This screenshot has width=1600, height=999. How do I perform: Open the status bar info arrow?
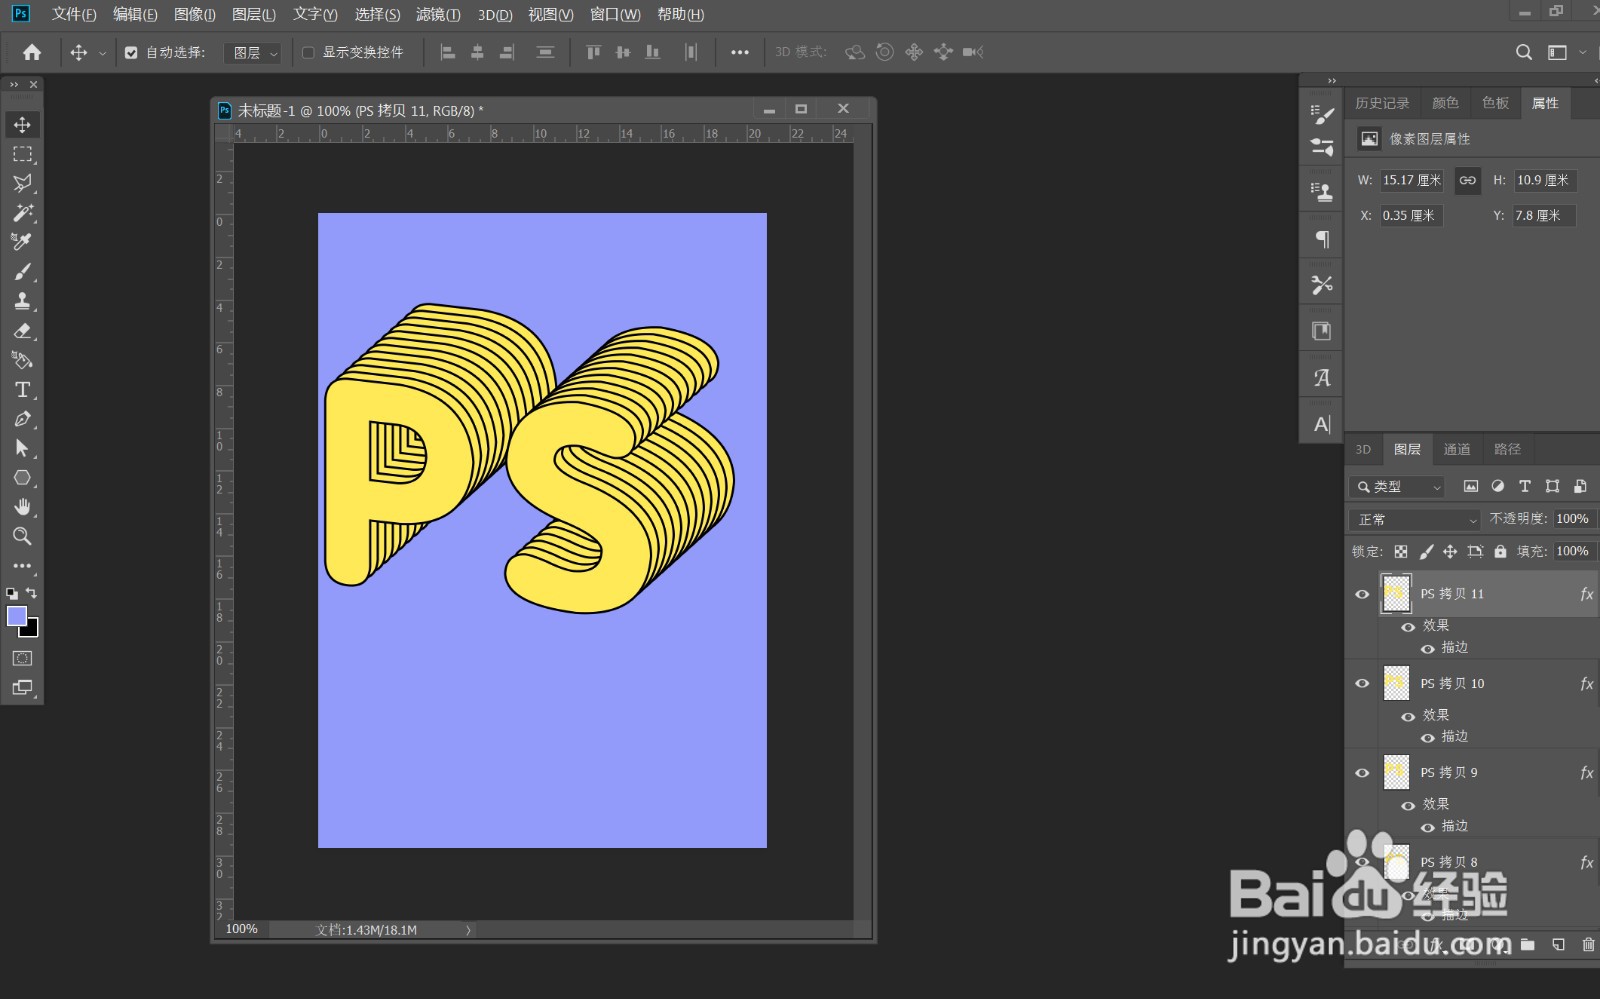pos(468,930)
